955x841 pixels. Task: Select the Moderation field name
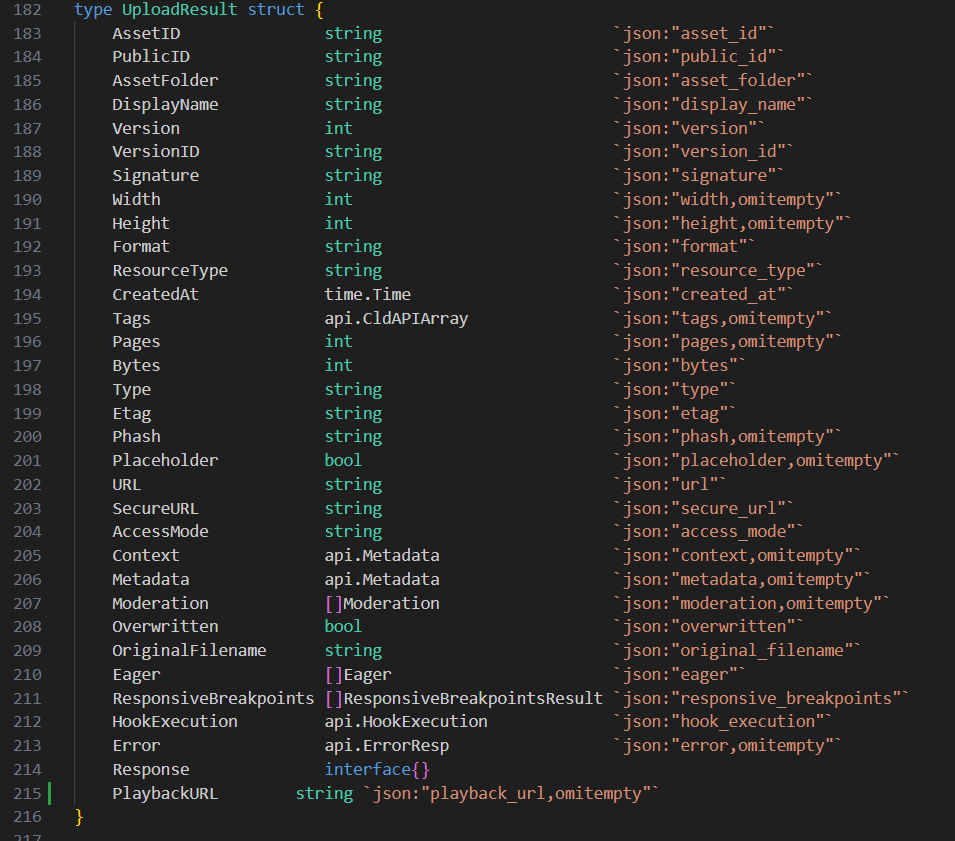point(159,603)
